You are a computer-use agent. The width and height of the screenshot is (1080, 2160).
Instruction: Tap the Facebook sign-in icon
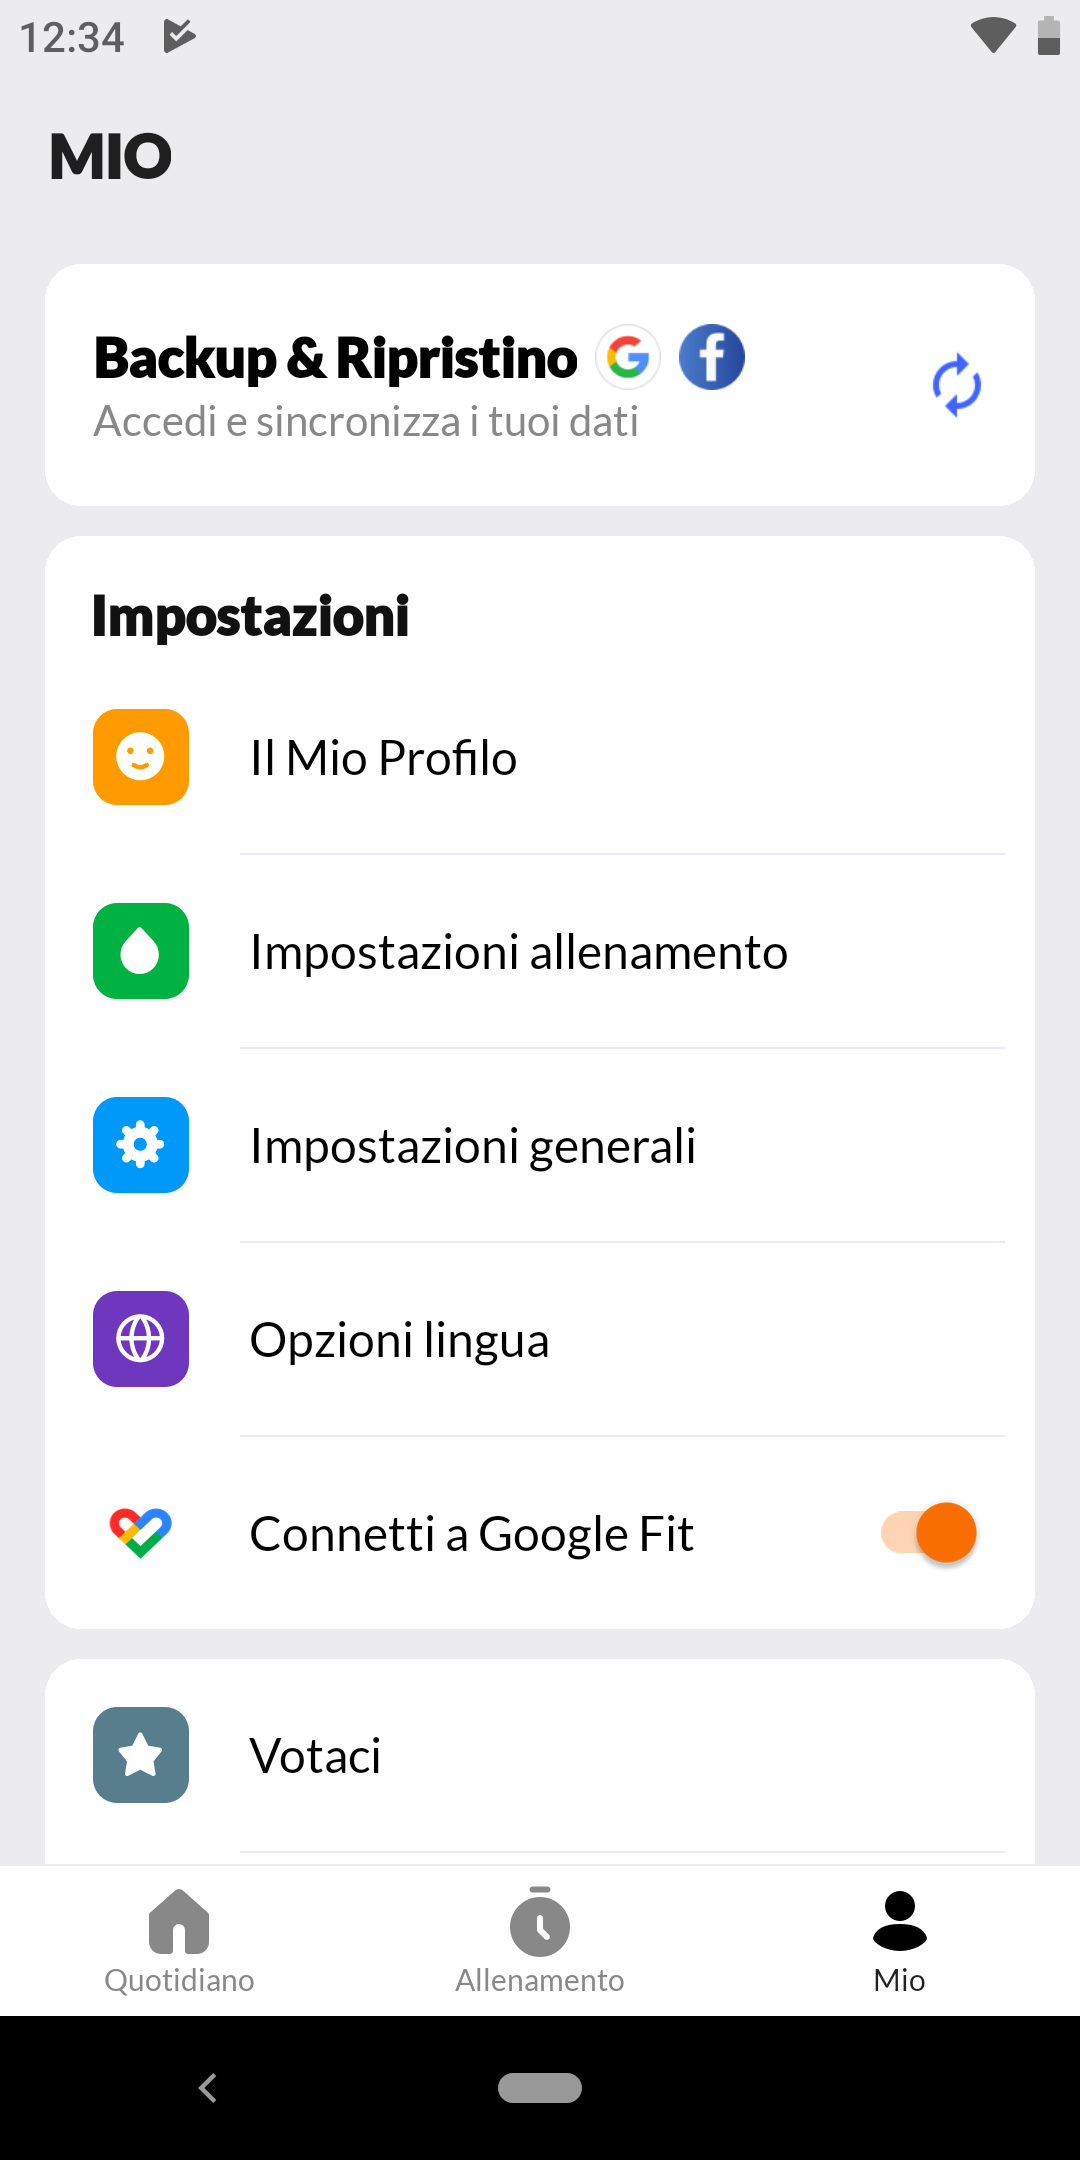pos(712,357)
